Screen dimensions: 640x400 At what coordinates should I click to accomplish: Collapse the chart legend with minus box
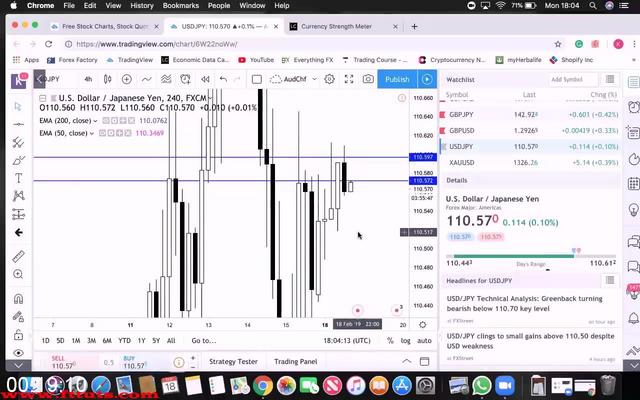[42, 98]
